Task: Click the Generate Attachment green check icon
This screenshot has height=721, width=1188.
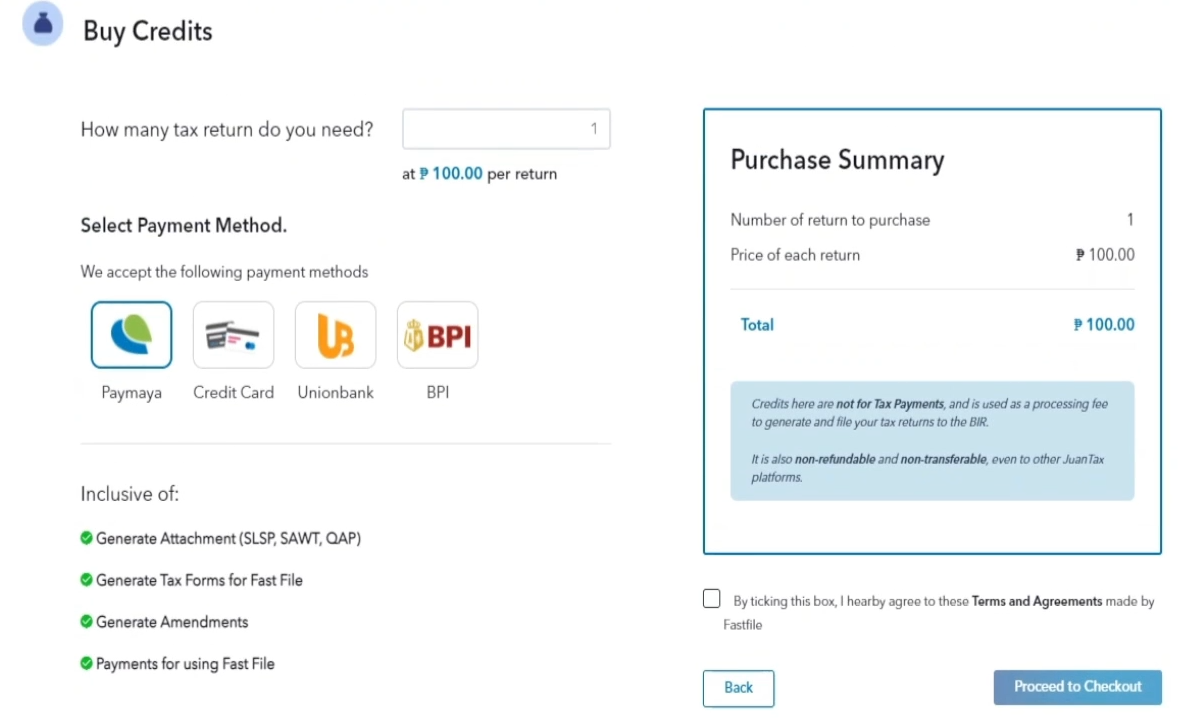Action: pos(87,538)
